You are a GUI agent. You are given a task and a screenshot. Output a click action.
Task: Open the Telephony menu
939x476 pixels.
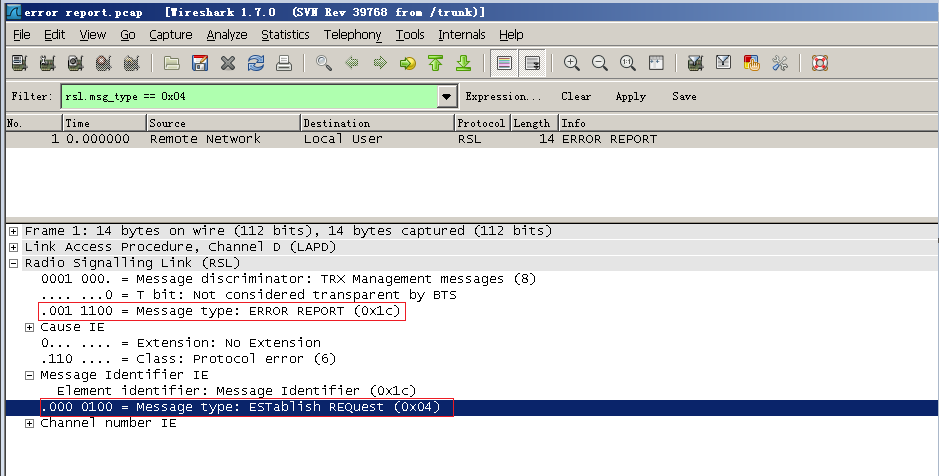coord(352,35)
